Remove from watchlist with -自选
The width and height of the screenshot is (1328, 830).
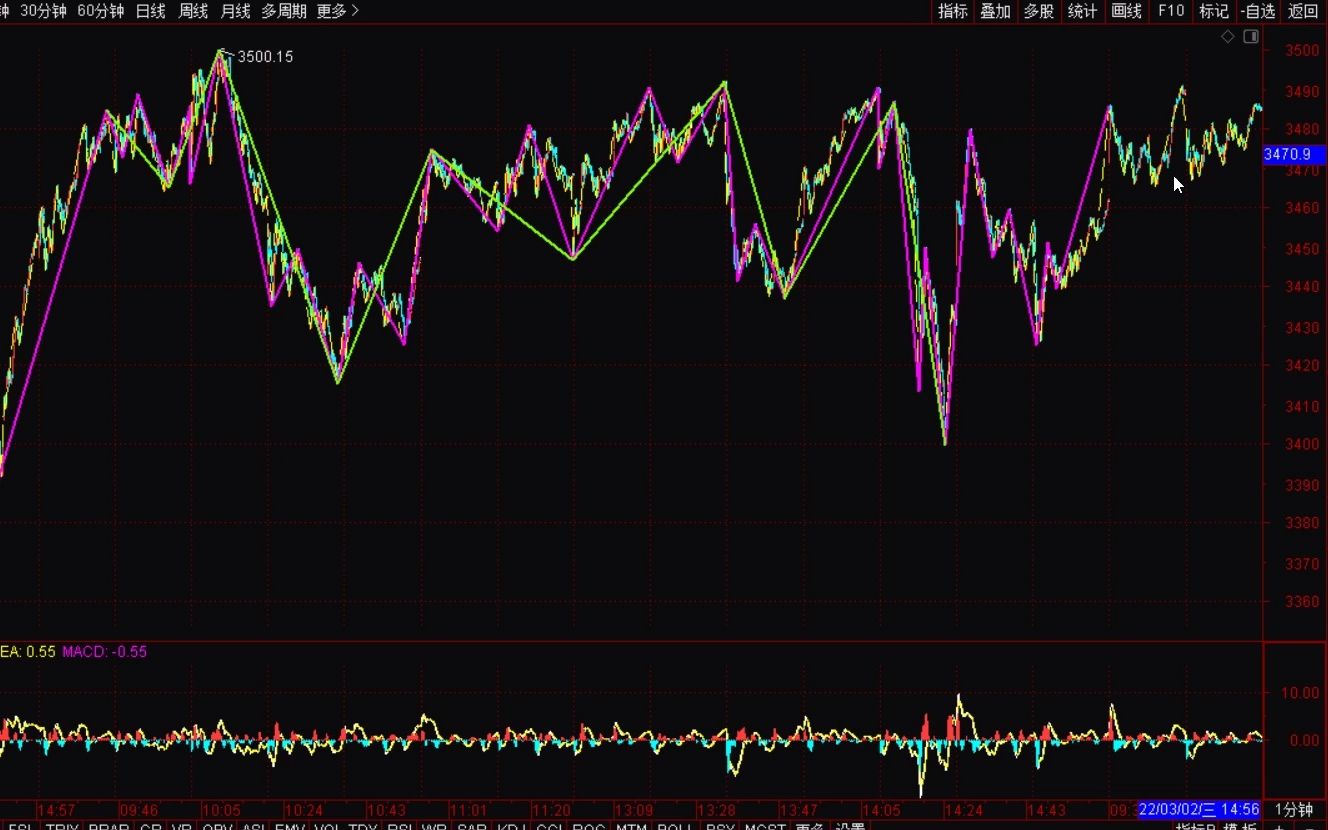click(1258, 11)
